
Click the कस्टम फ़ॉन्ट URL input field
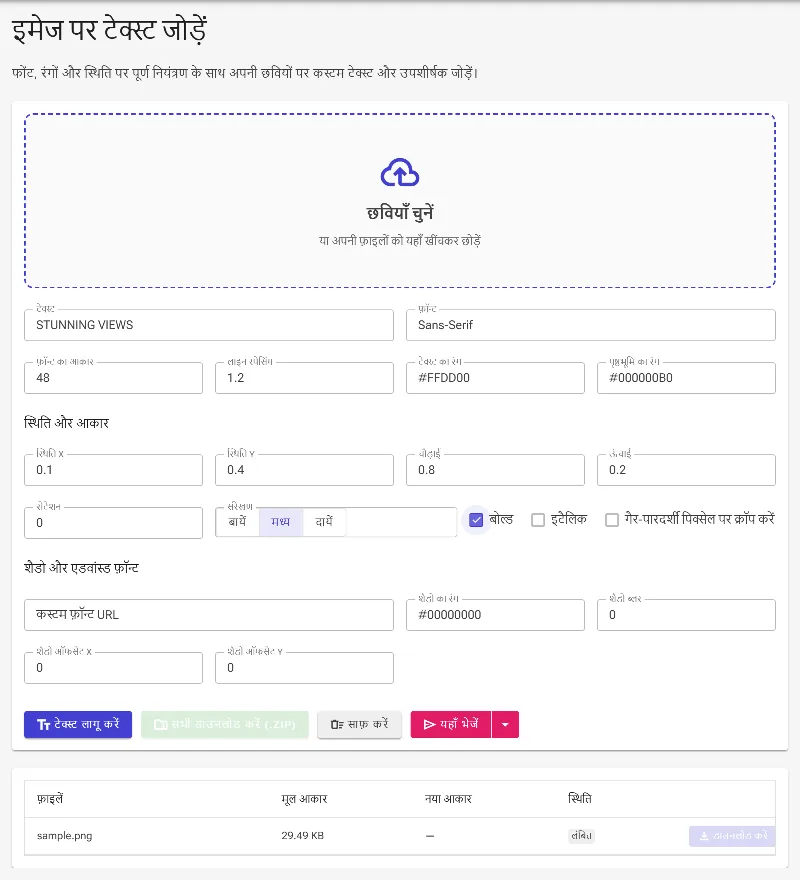(209, 615)
